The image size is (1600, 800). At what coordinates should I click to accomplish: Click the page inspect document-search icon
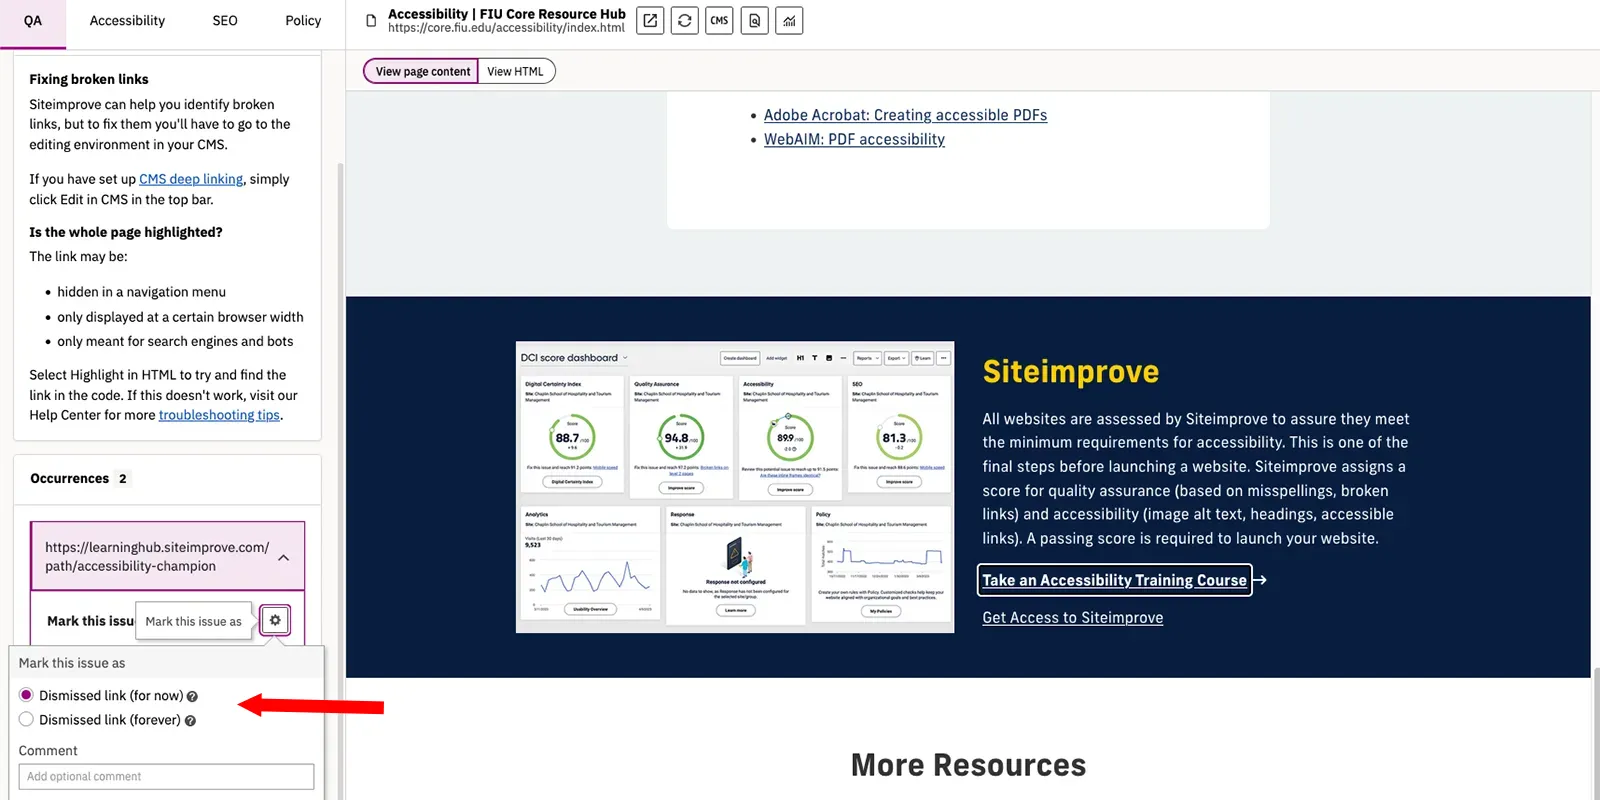pyautogui.click(x=755, y=20)
